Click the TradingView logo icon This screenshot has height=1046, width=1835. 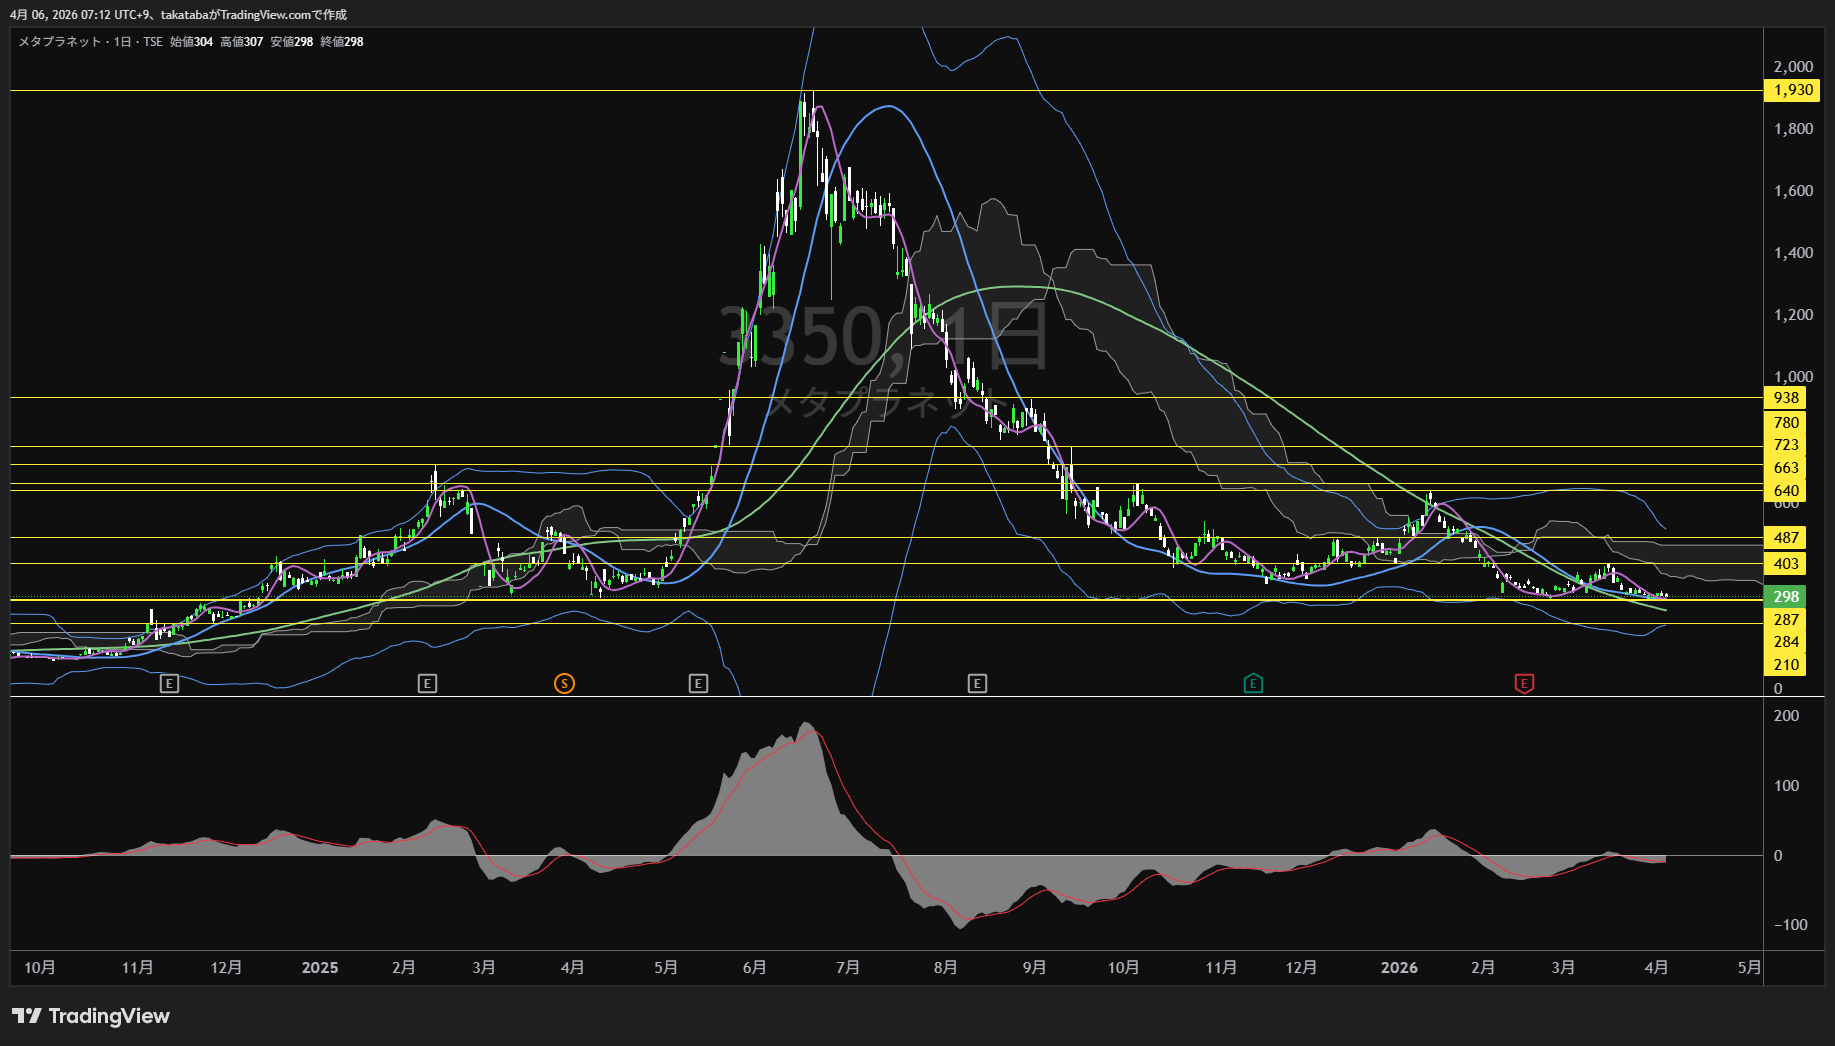click(27, 1016)
